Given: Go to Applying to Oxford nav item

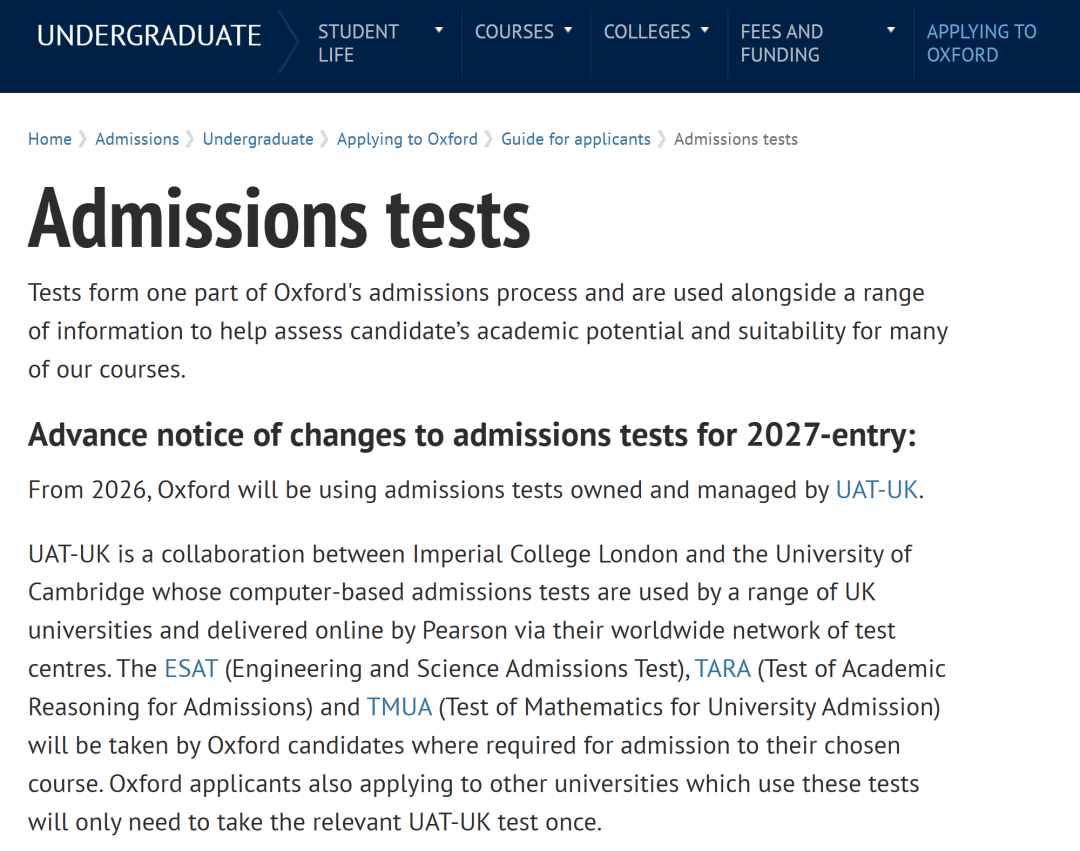Looking at the screenshot, I should [x=981, y=43].
